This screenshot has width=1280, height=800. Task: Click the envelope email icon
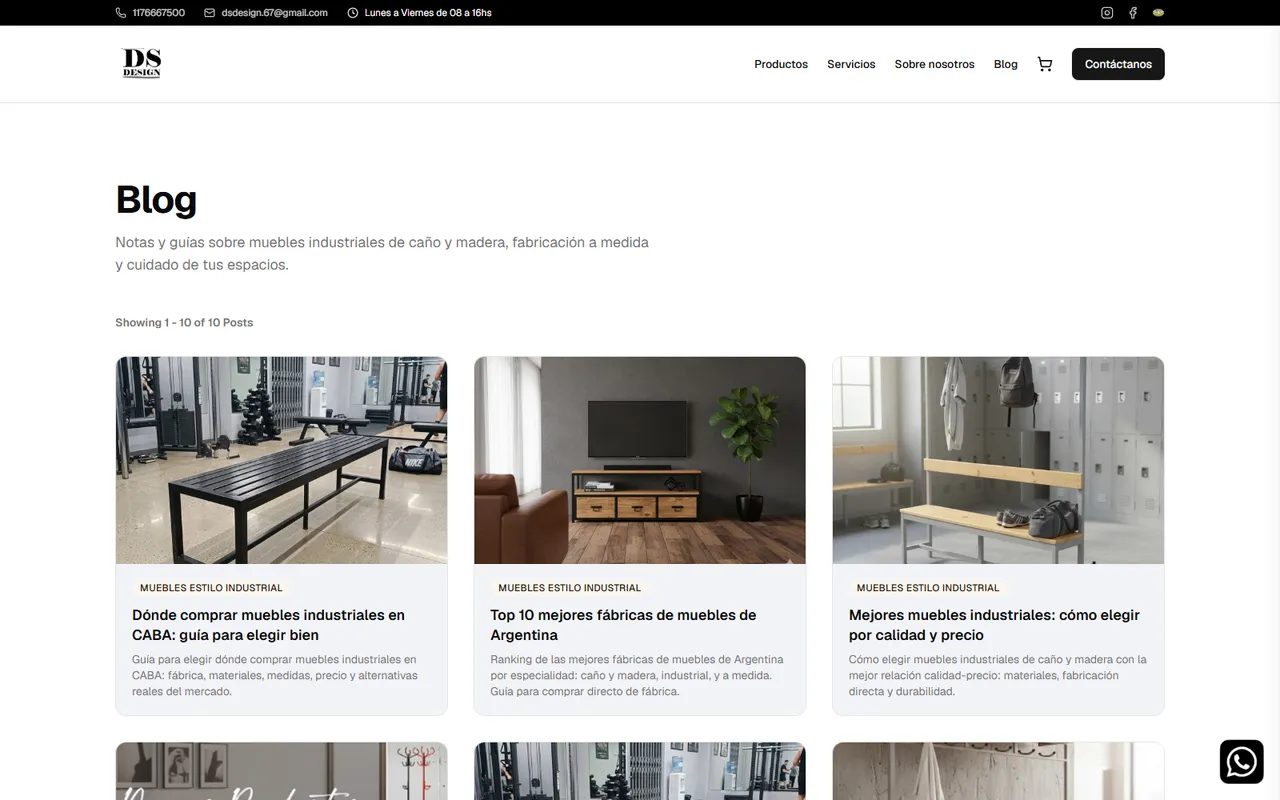[209, 13]
